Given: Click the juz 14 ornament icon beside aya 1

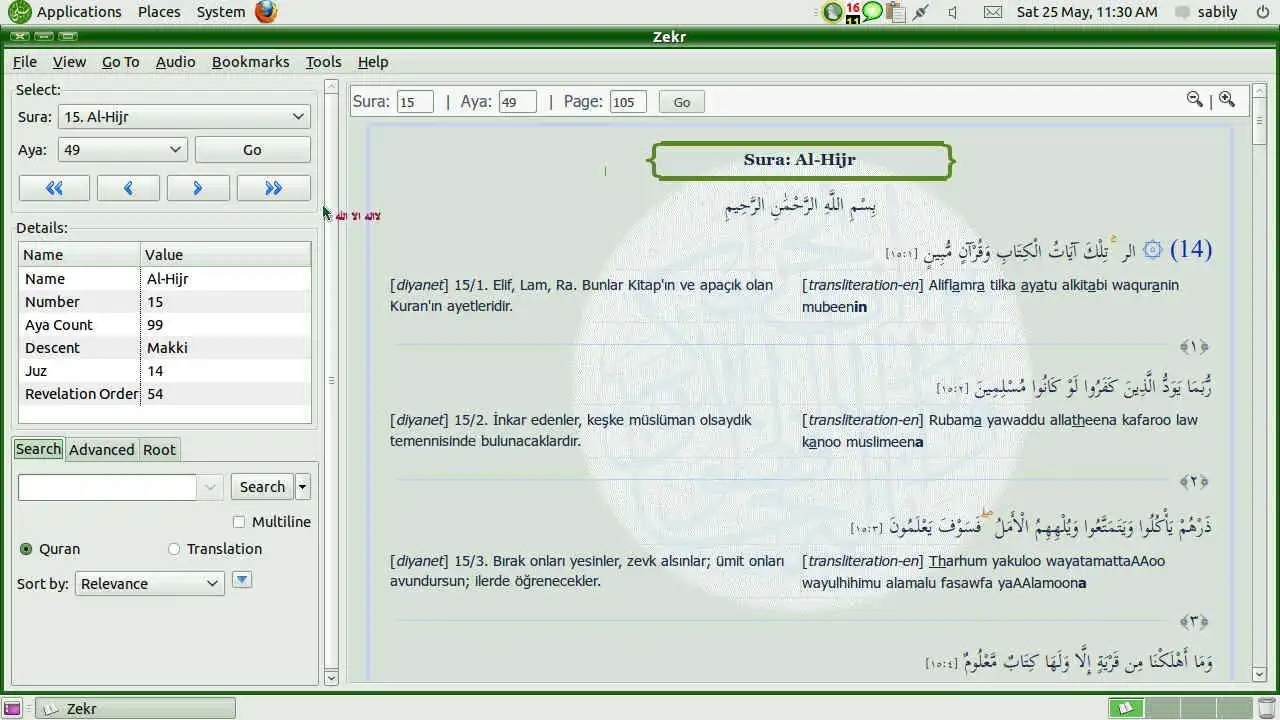Looking at the screenshot, I should [1152, 249].
